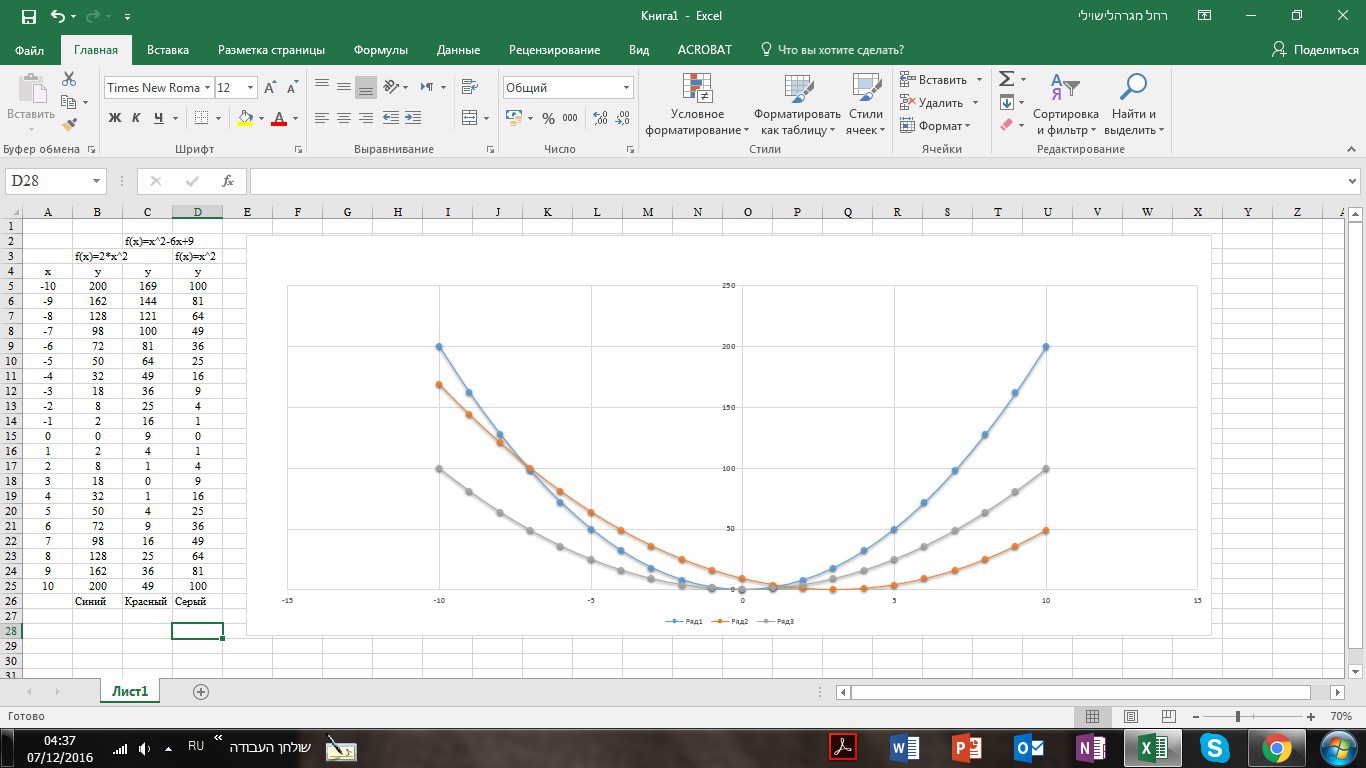Open the text orientation tool
1366x768 pixels.
pyautogui.click(x=391, y=87)
